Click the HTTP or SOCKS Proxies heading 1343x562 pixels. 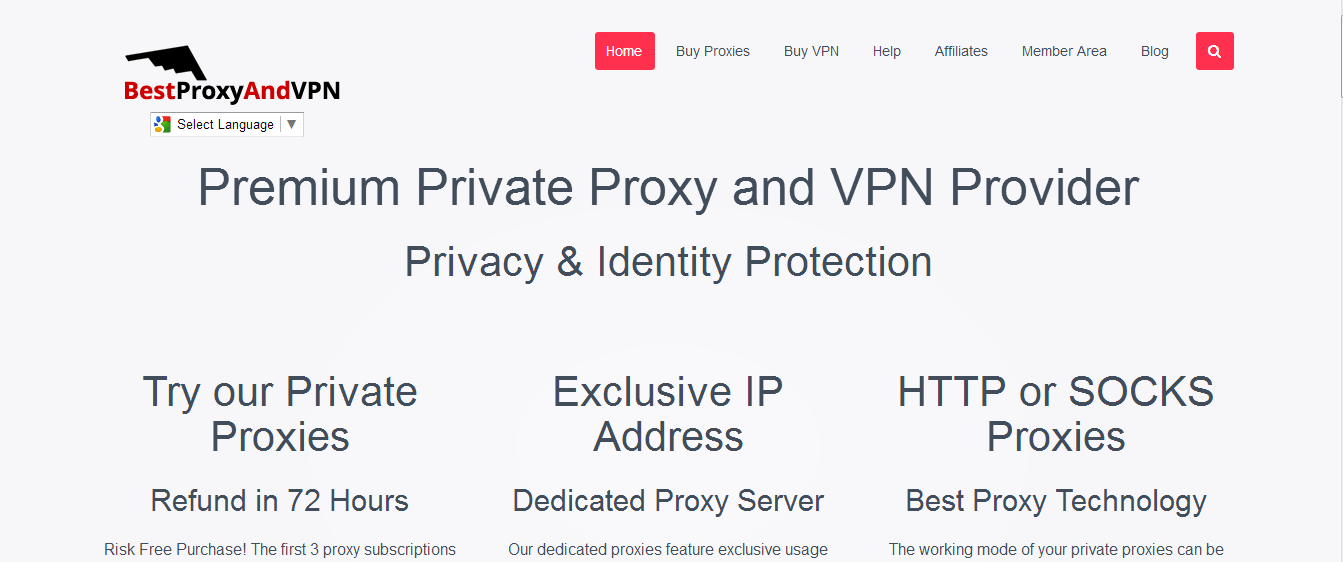click(x=1056, y=414)
